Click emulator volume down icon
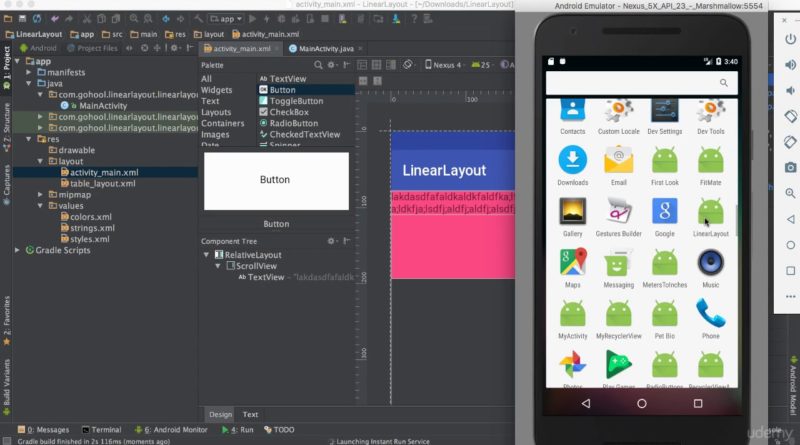Screen dimensions: 800x445 [790, 90]
